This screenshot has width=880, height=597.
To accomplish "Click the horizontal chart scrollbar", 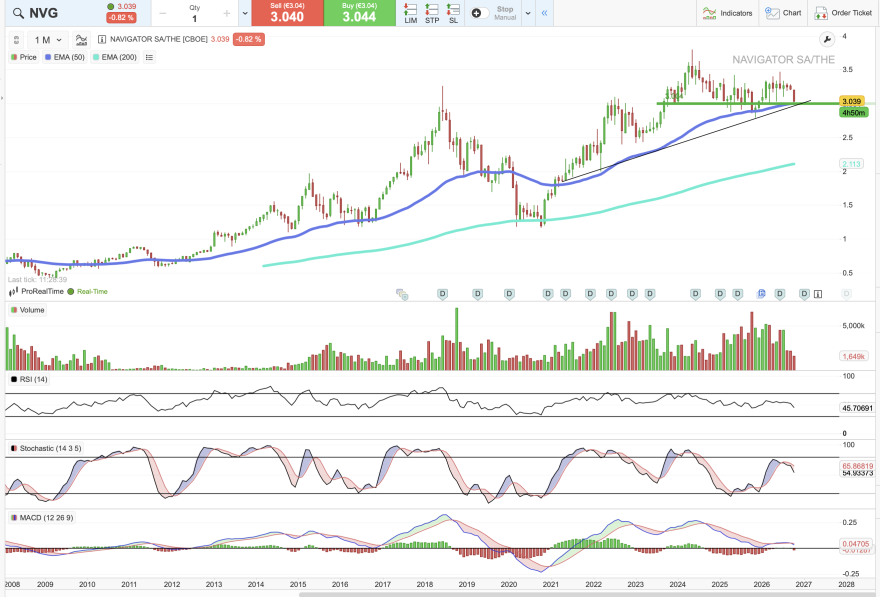I will (589, 594).
